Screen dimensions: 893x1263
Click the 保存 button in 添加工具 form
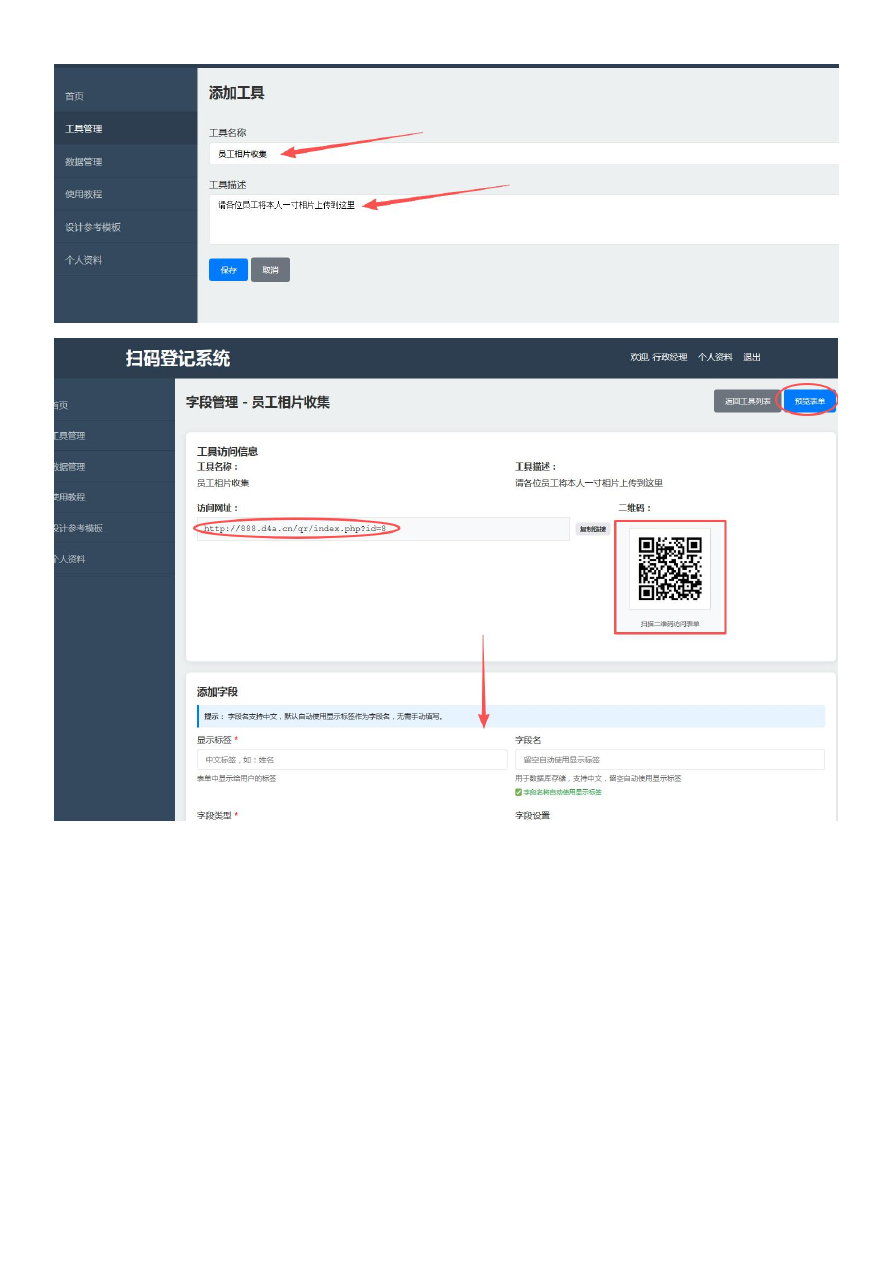click(x=228, y=270)
